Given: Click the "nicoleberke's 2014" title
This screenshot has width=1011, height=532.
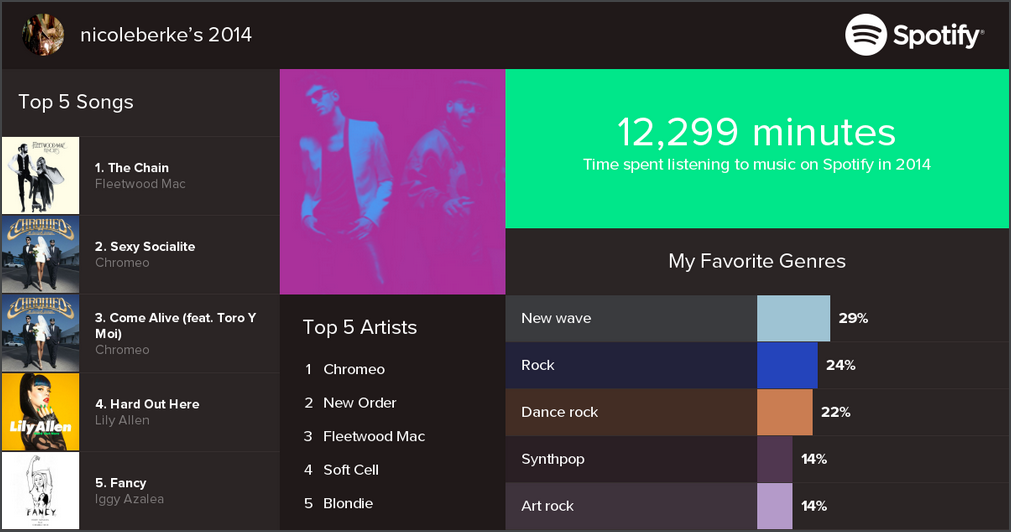Looking at the screenshot, I should 166,35.
